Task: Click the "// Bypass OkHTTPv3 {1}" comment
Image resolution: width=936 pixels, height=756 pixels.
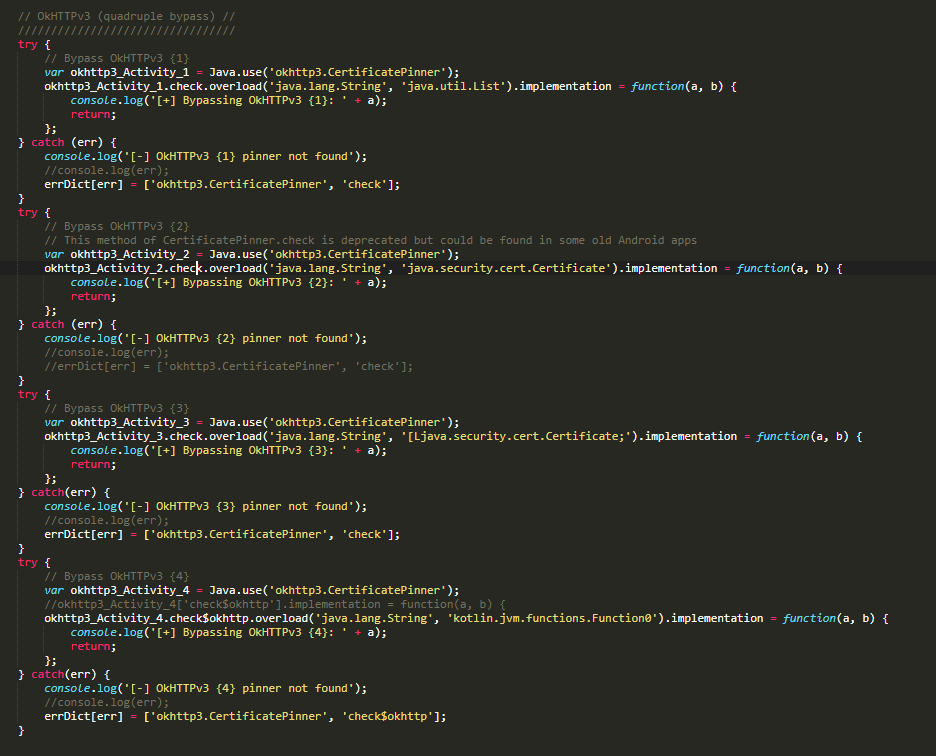Action: coord(116,58)
